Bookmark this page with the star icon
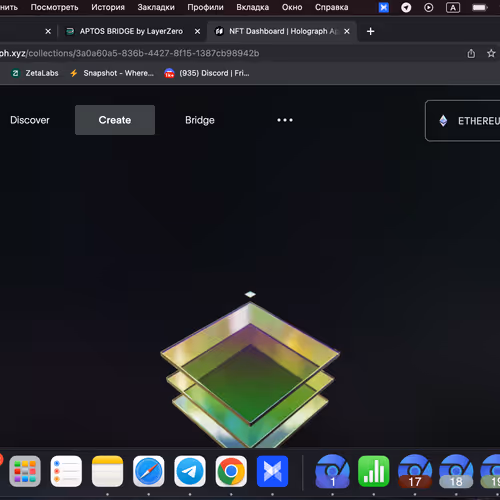Viewport: 500px width, 500px height. pos(491,53)
